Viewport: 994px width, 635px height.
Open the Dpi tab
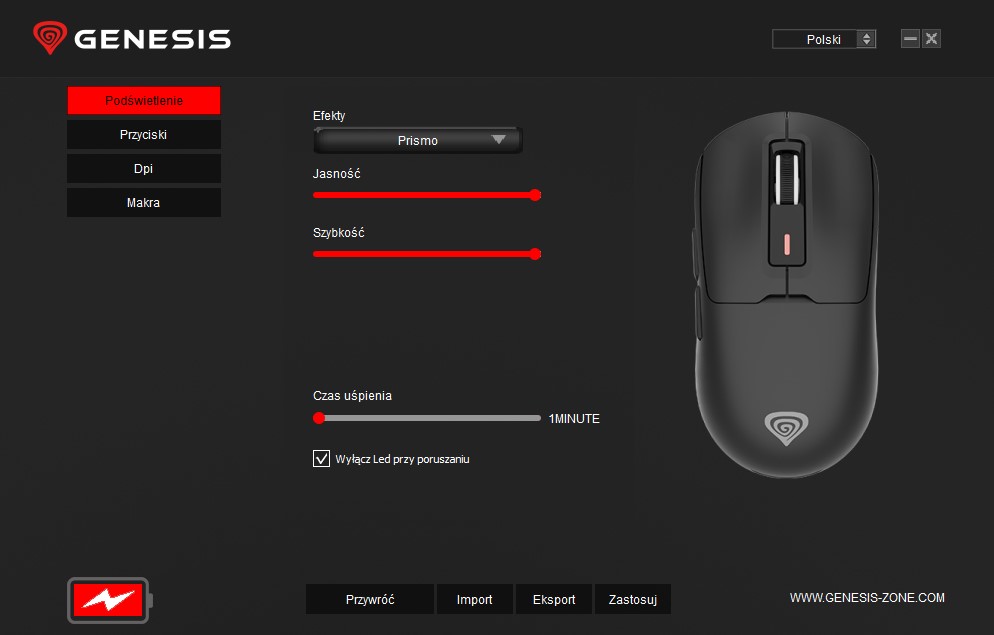click(x=144, y=169)
